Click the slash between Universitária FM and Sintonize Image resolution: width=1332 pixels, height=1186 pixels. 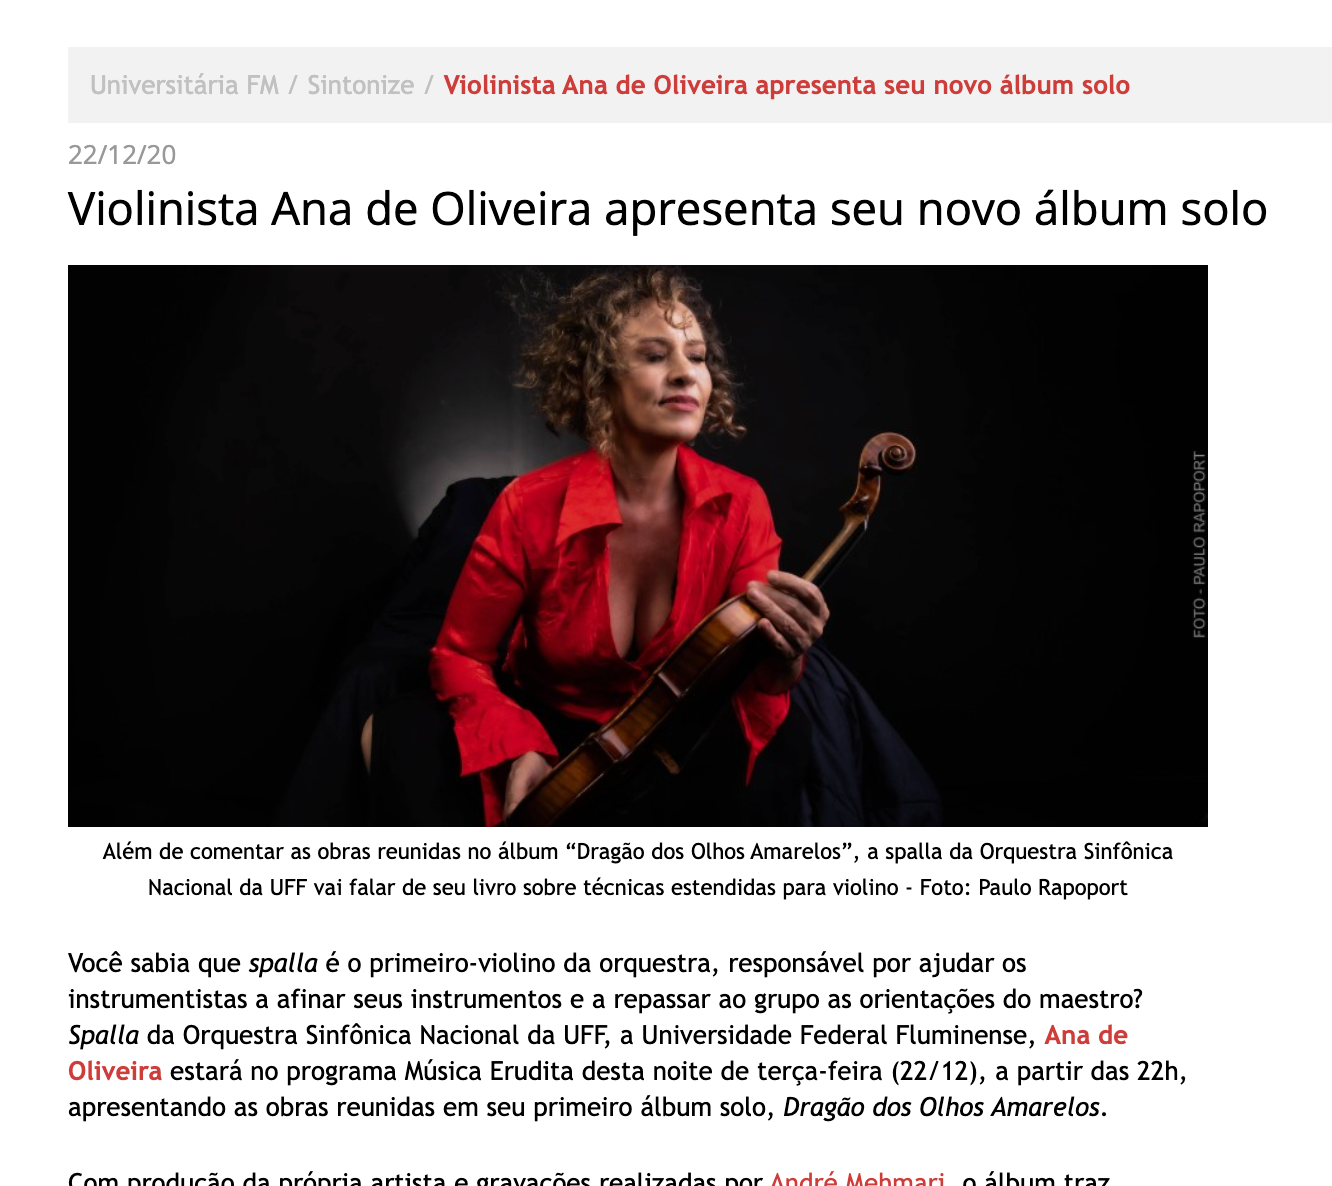(x=293, y=85)
